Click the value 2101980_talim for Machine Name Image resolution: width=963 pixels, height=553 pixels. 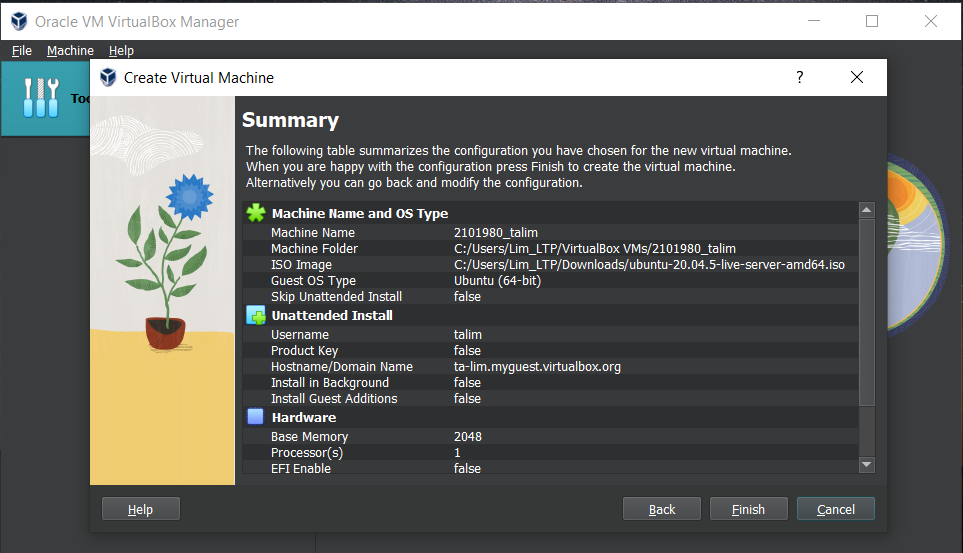pos(496,232)
